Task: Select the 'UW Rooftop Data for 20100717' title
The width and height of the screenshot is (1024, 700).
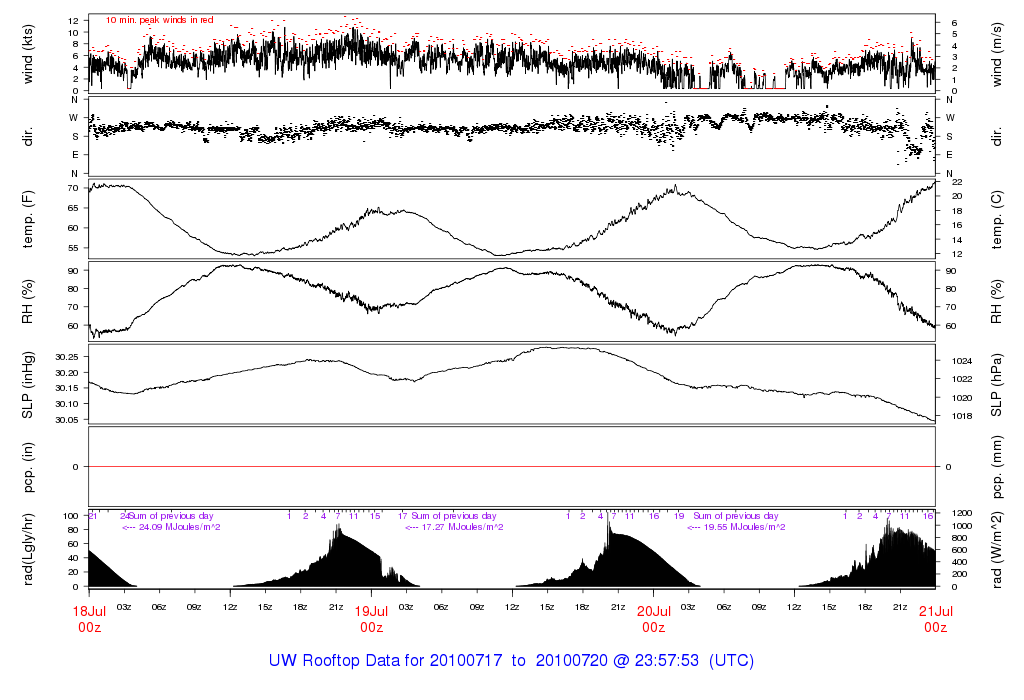Action: [385, 660]
